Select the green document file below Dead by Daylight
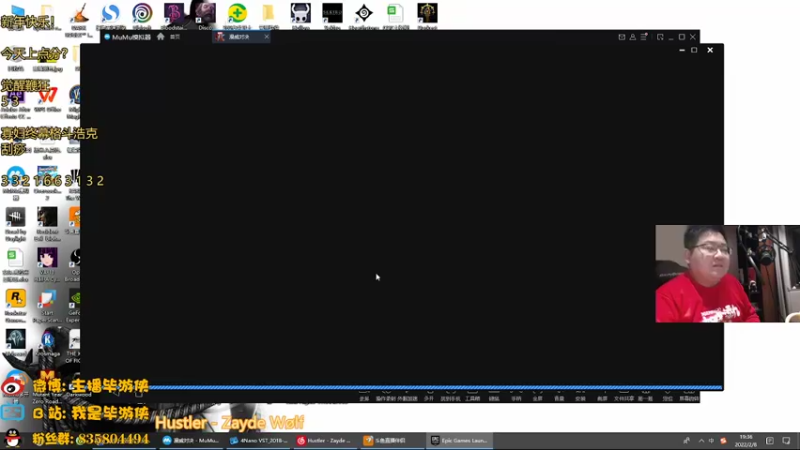 tap(15, 265)
